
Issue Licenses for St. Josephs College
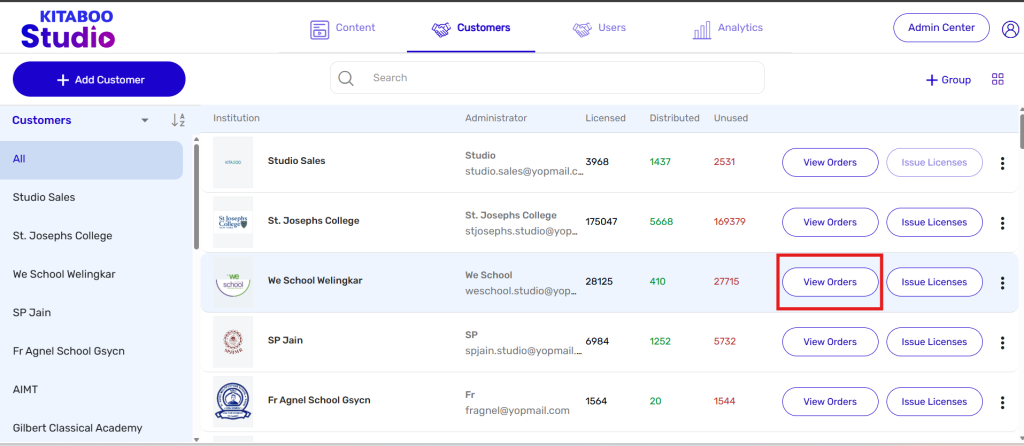point(934,222)
